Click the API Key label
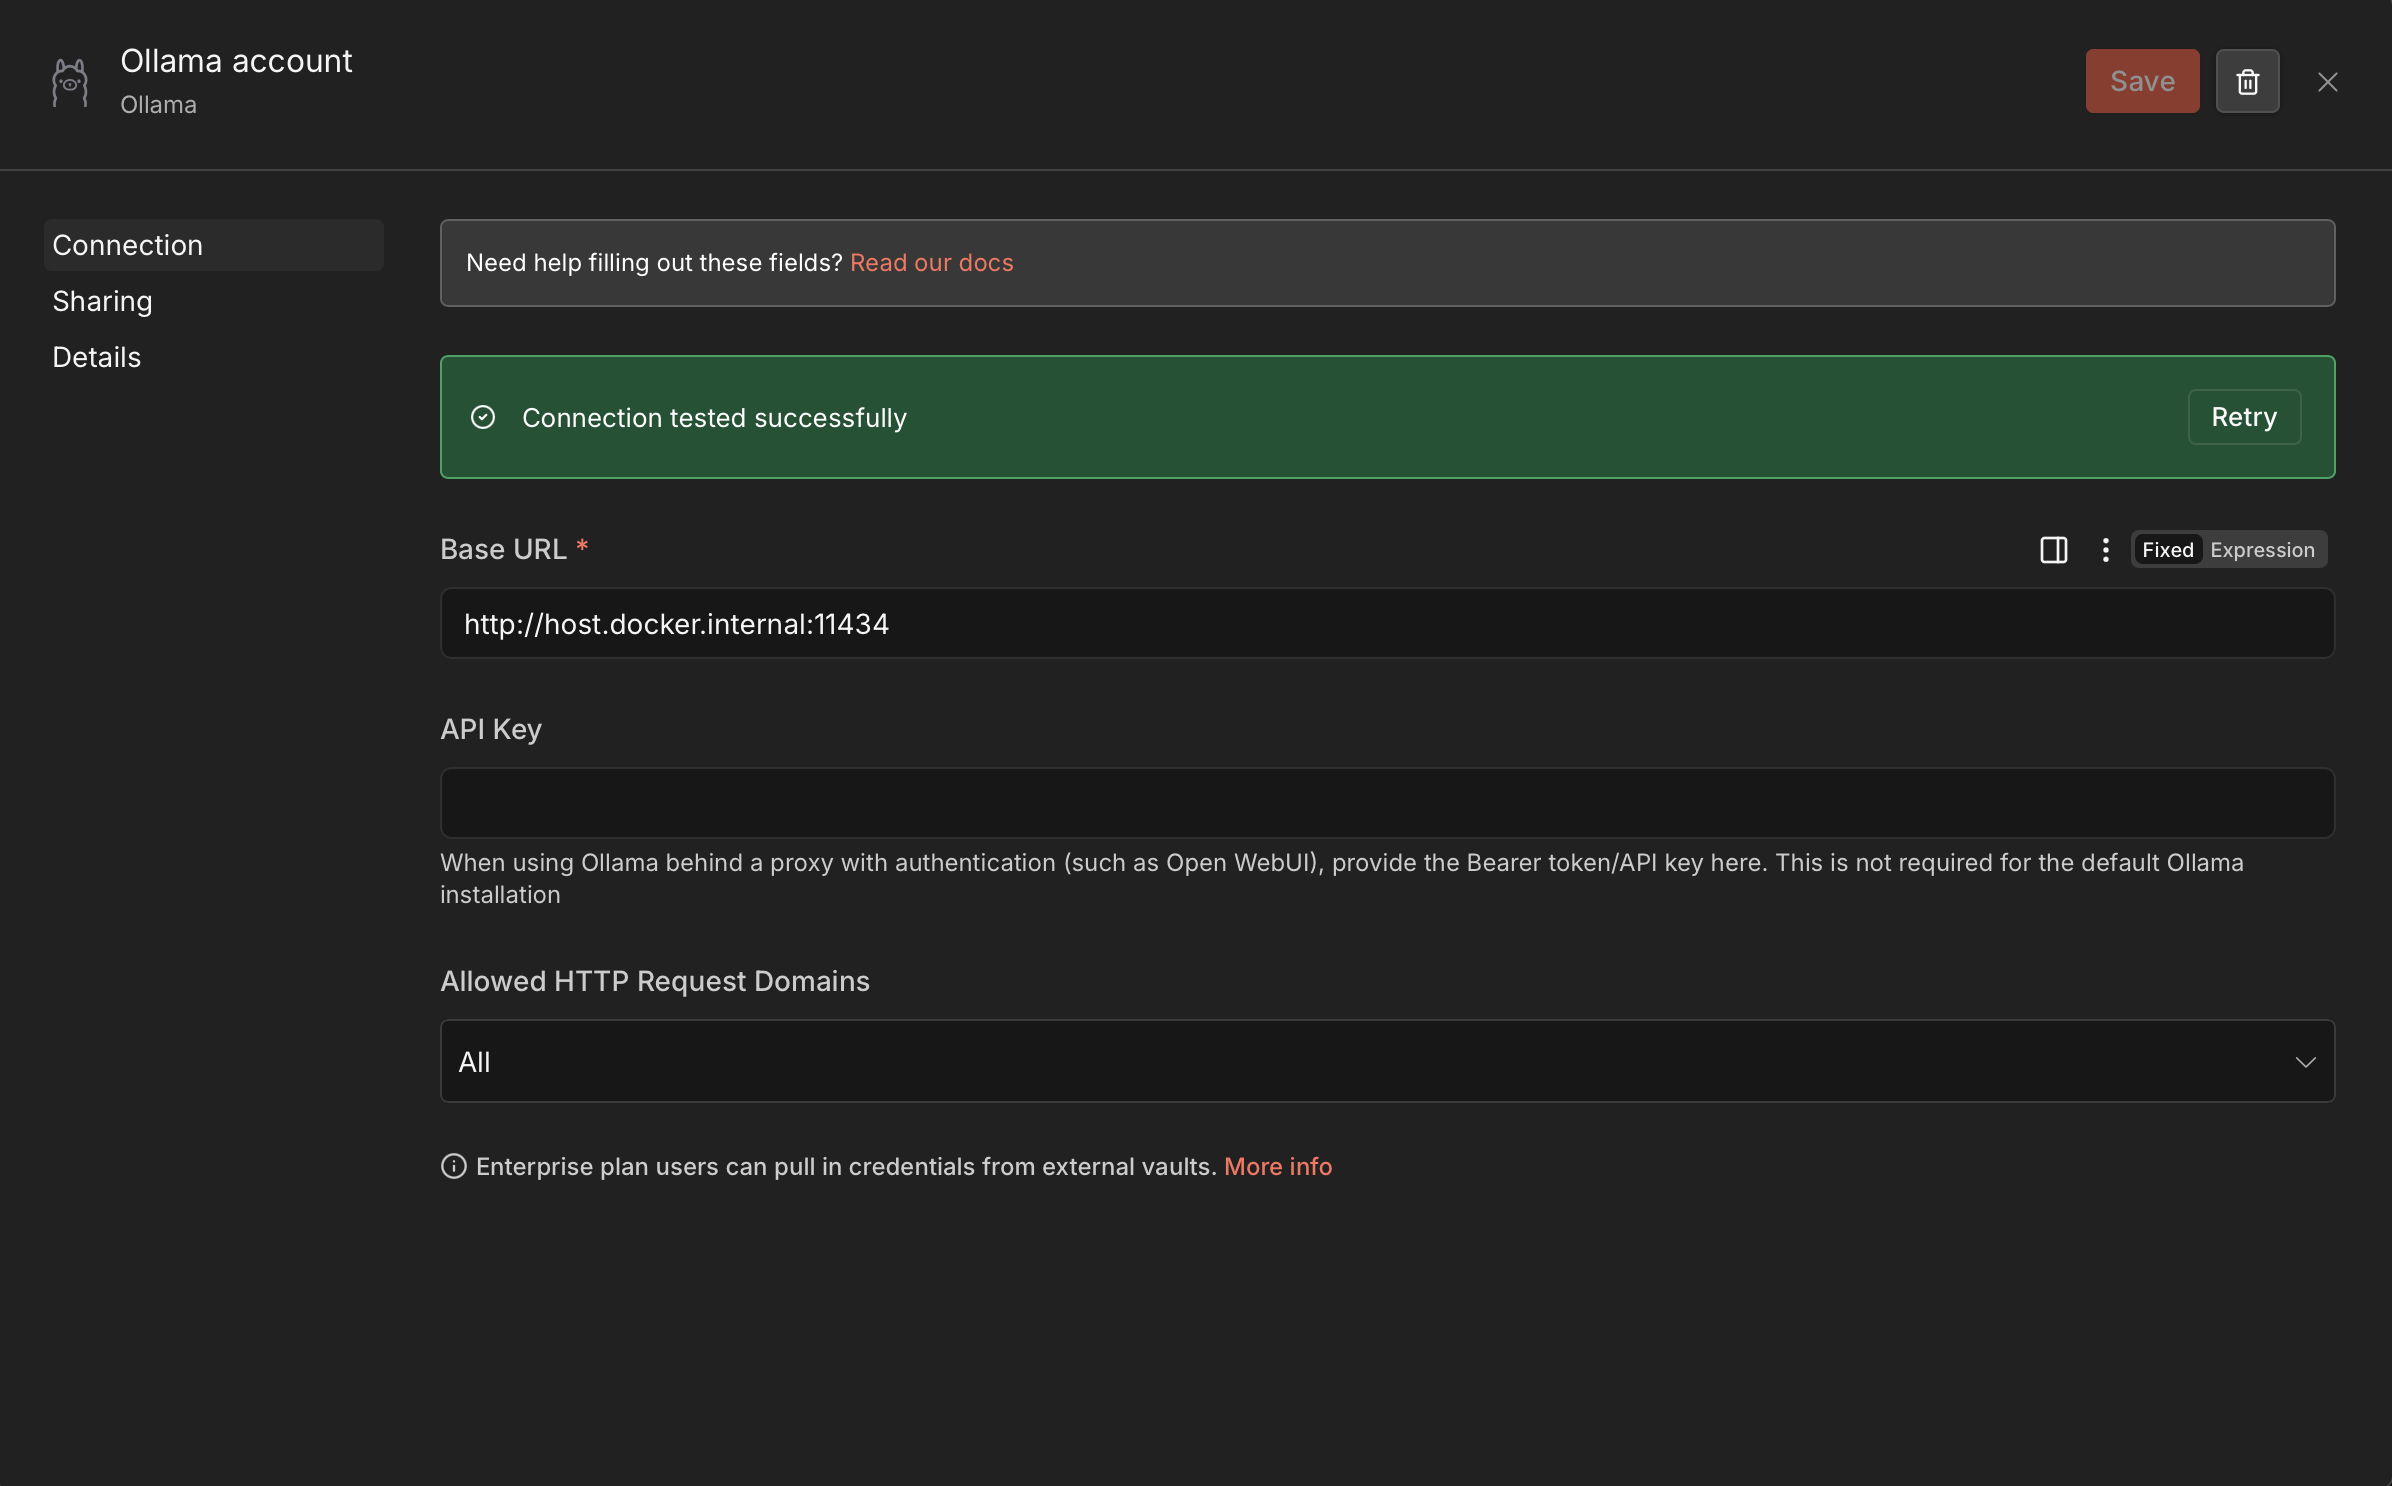 tap(491, 730)
